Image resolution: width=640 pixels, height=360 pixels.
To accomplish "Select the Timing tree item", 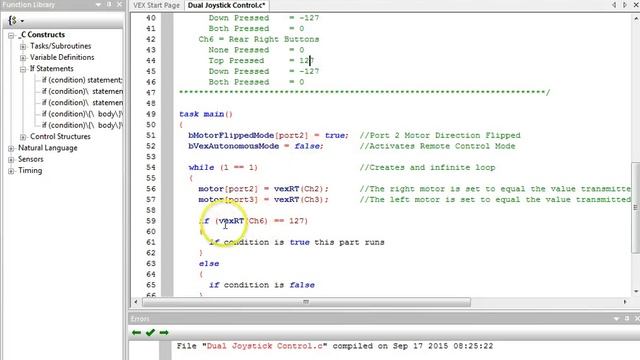I will click(x=30, y=171).
